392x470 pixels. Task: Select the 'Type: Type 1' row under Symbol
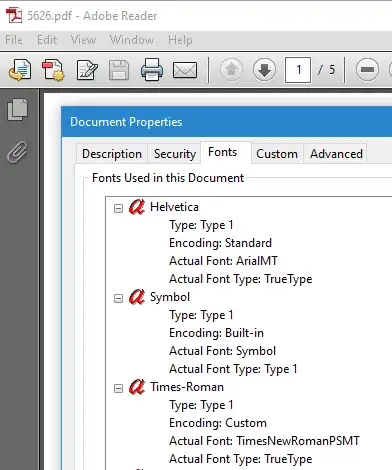(201, 315)
